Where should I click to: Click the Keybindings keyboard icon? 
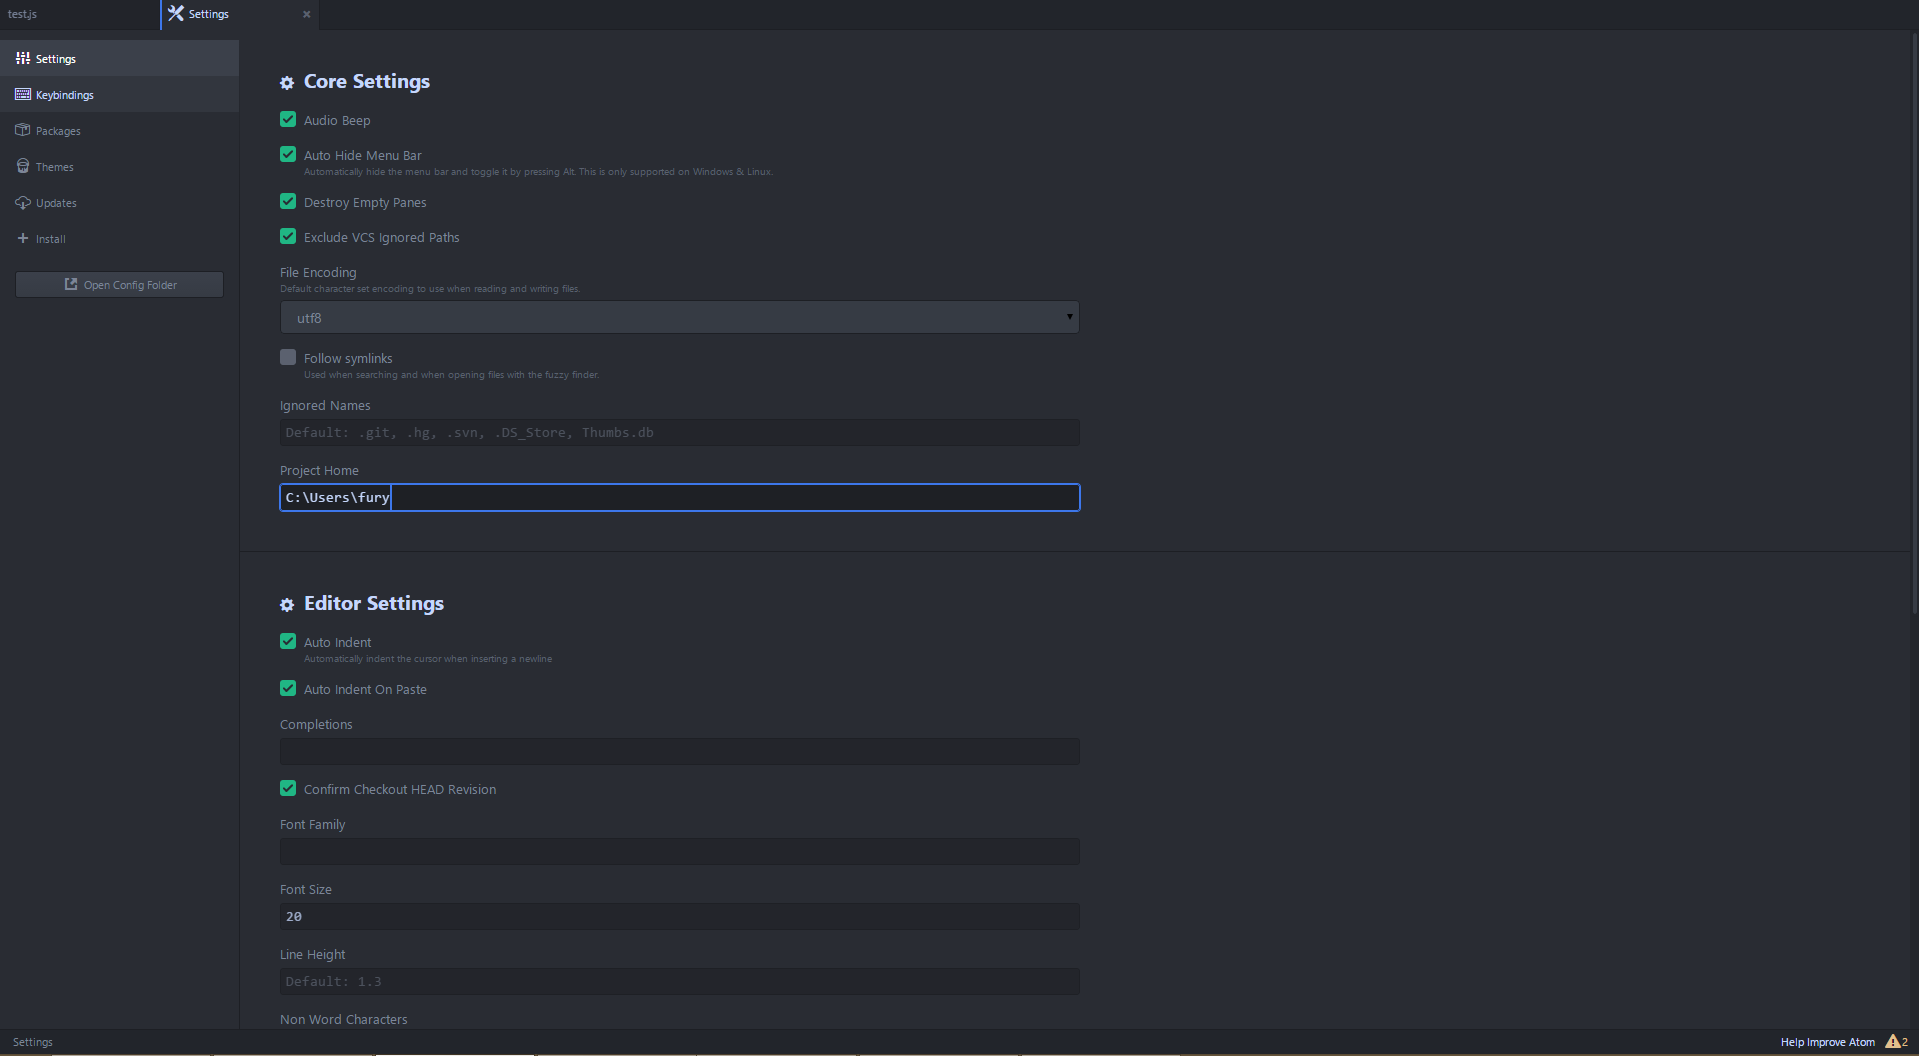[x=23, y=95]
